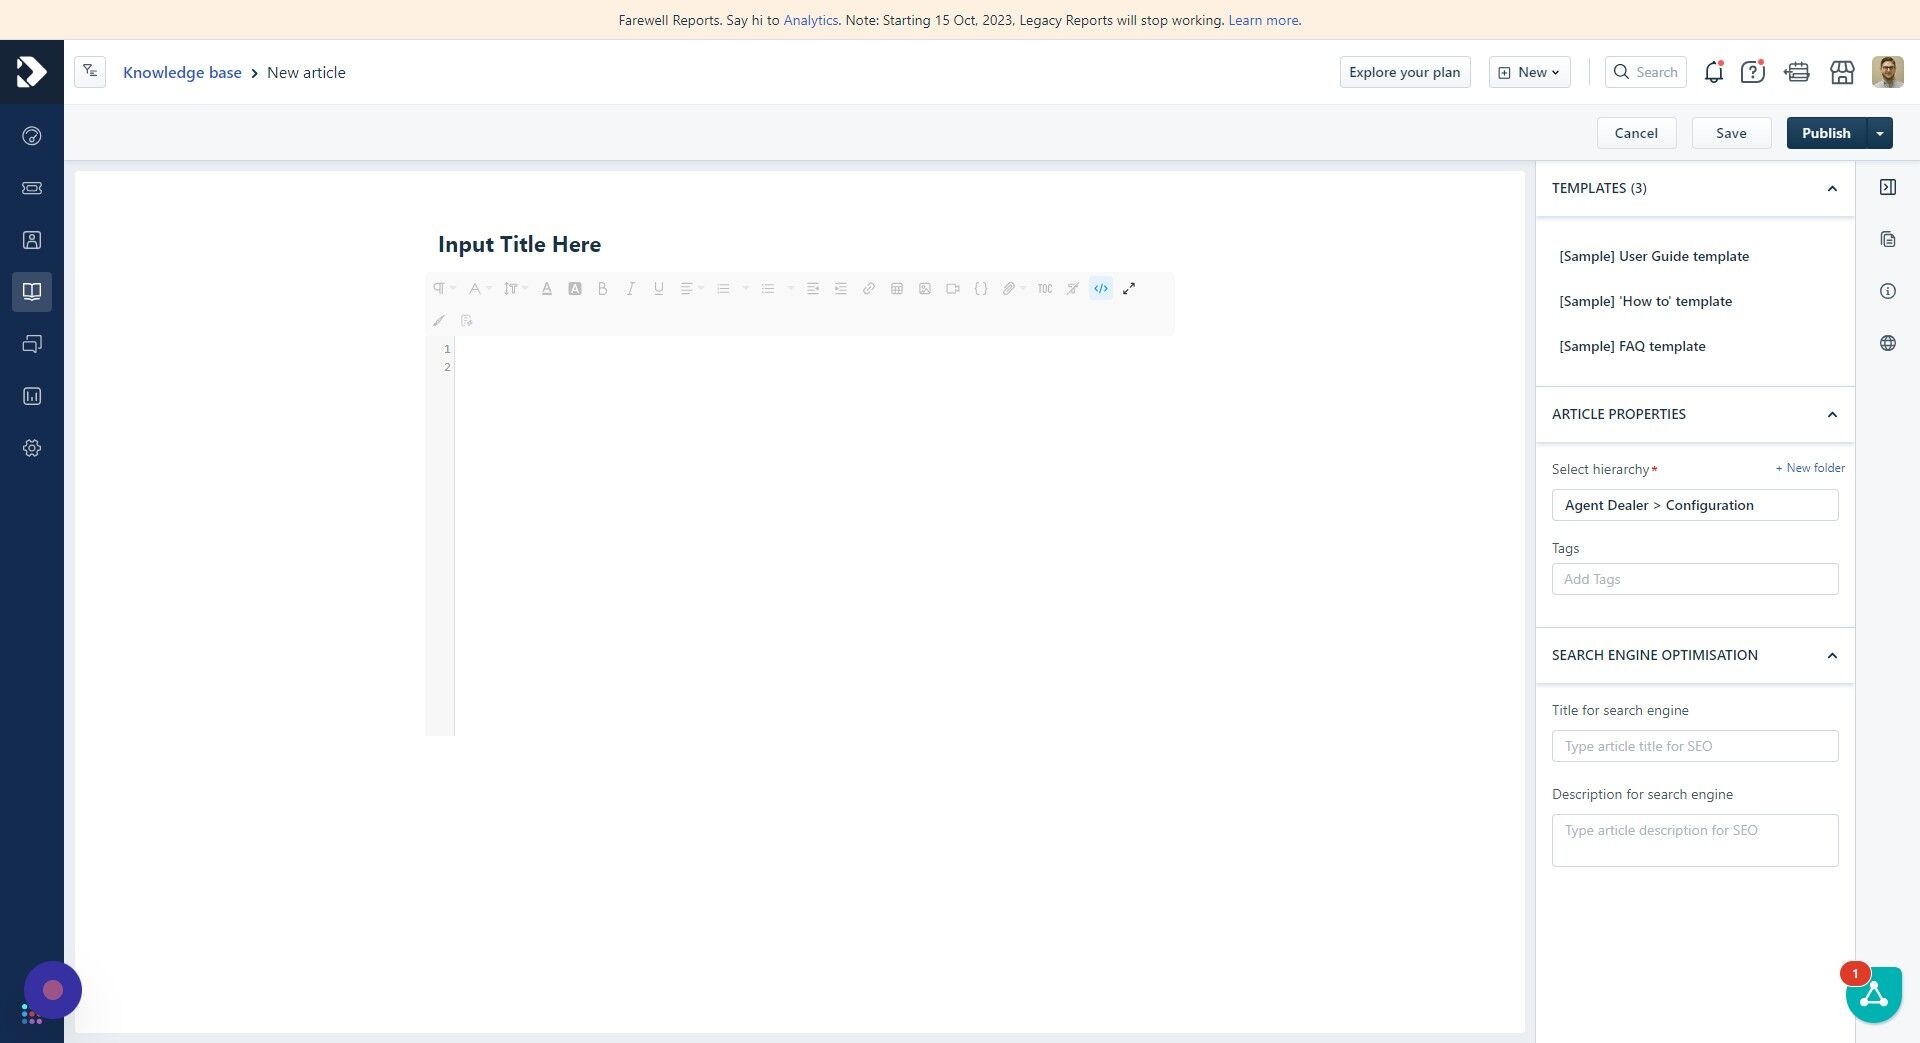The image size is (1920, 1043).
Task: Collapse the TEMPLATES section
Action: [1831, 188]
